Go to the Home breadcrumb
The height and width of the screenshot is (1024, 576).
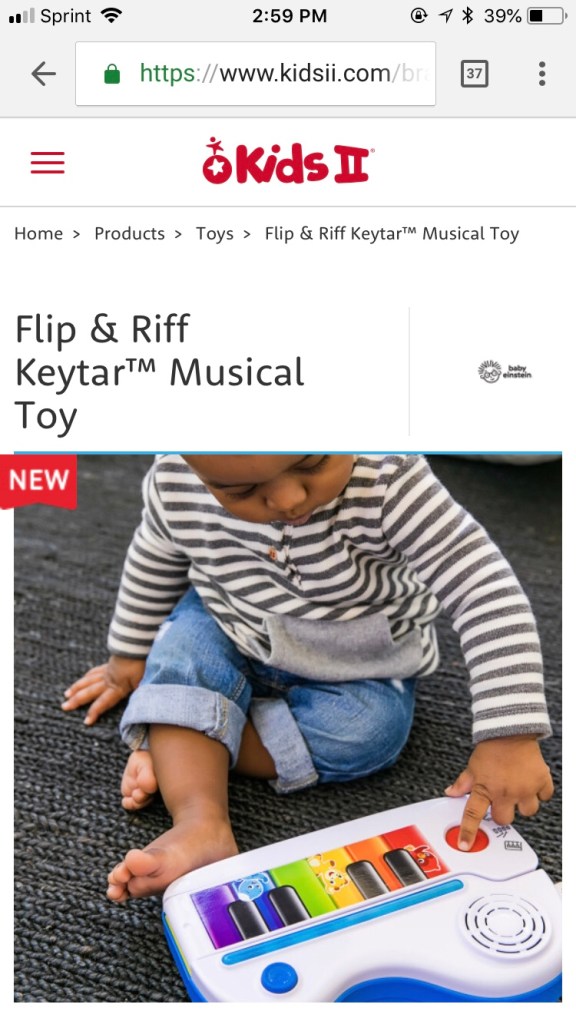coord(39,234)
